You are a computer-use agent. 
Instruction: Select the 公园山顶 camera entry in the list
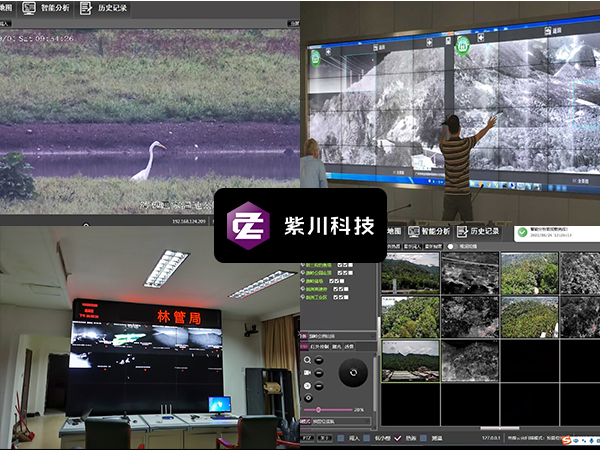(x=318, y=273)
